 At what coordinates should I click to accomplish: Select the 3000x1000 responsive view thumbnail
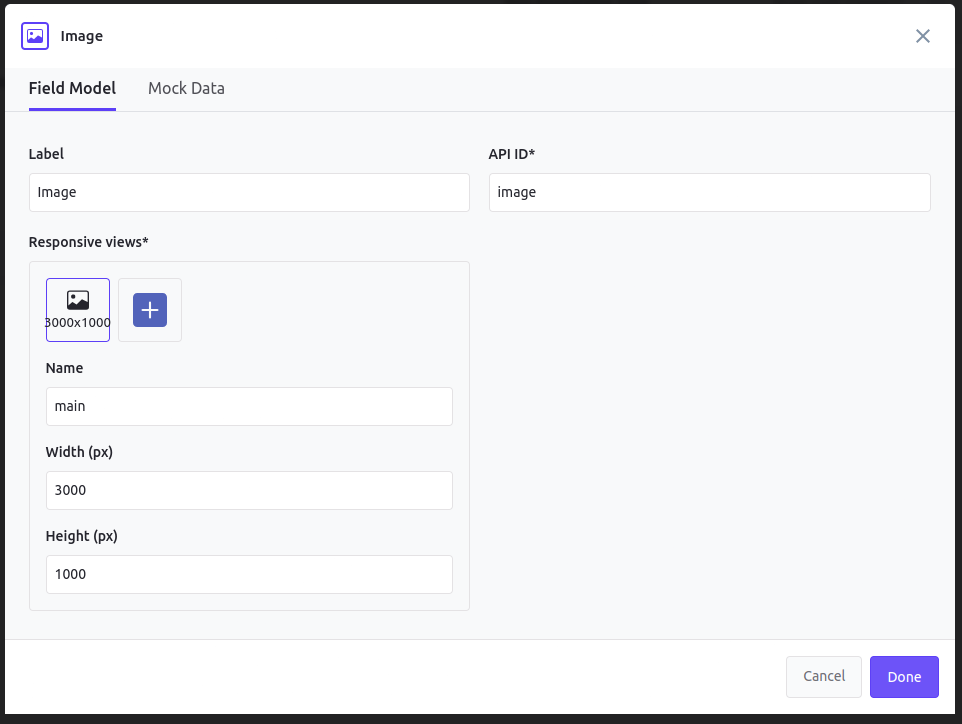pyautogui.click(x=78, y=310)
